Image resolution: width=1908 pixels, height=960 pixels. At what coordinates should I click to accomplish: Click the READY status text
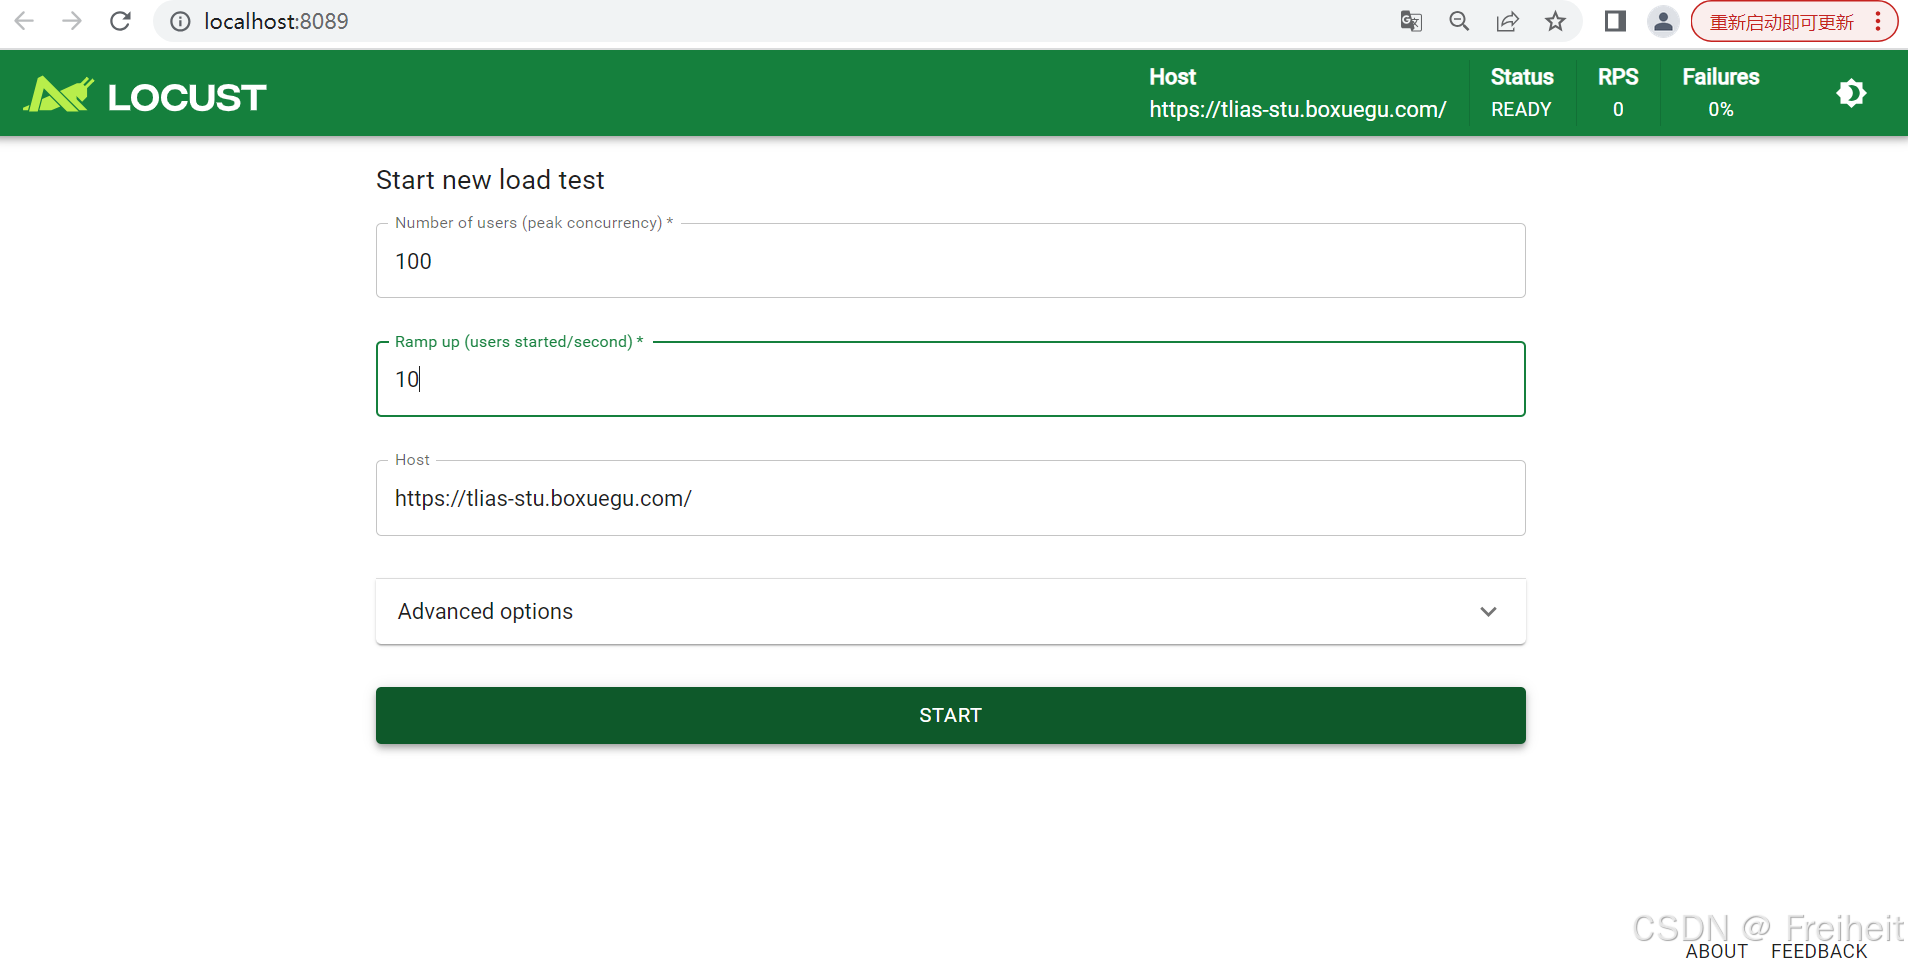coord(1521,109)
